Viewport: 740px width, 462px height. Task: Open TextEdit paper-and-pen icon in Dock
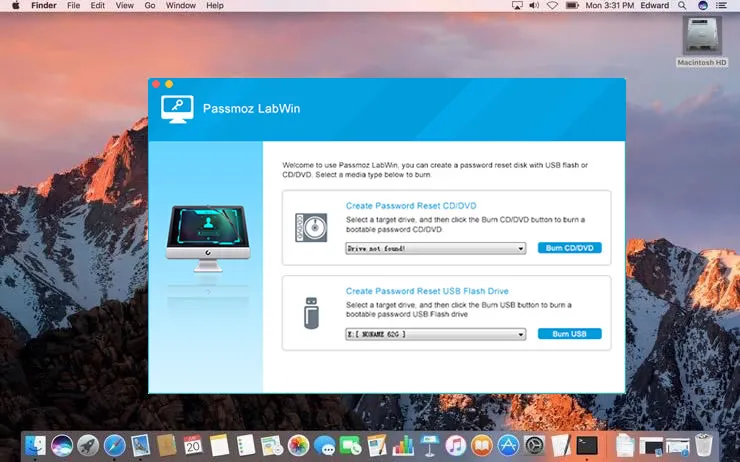561,445
